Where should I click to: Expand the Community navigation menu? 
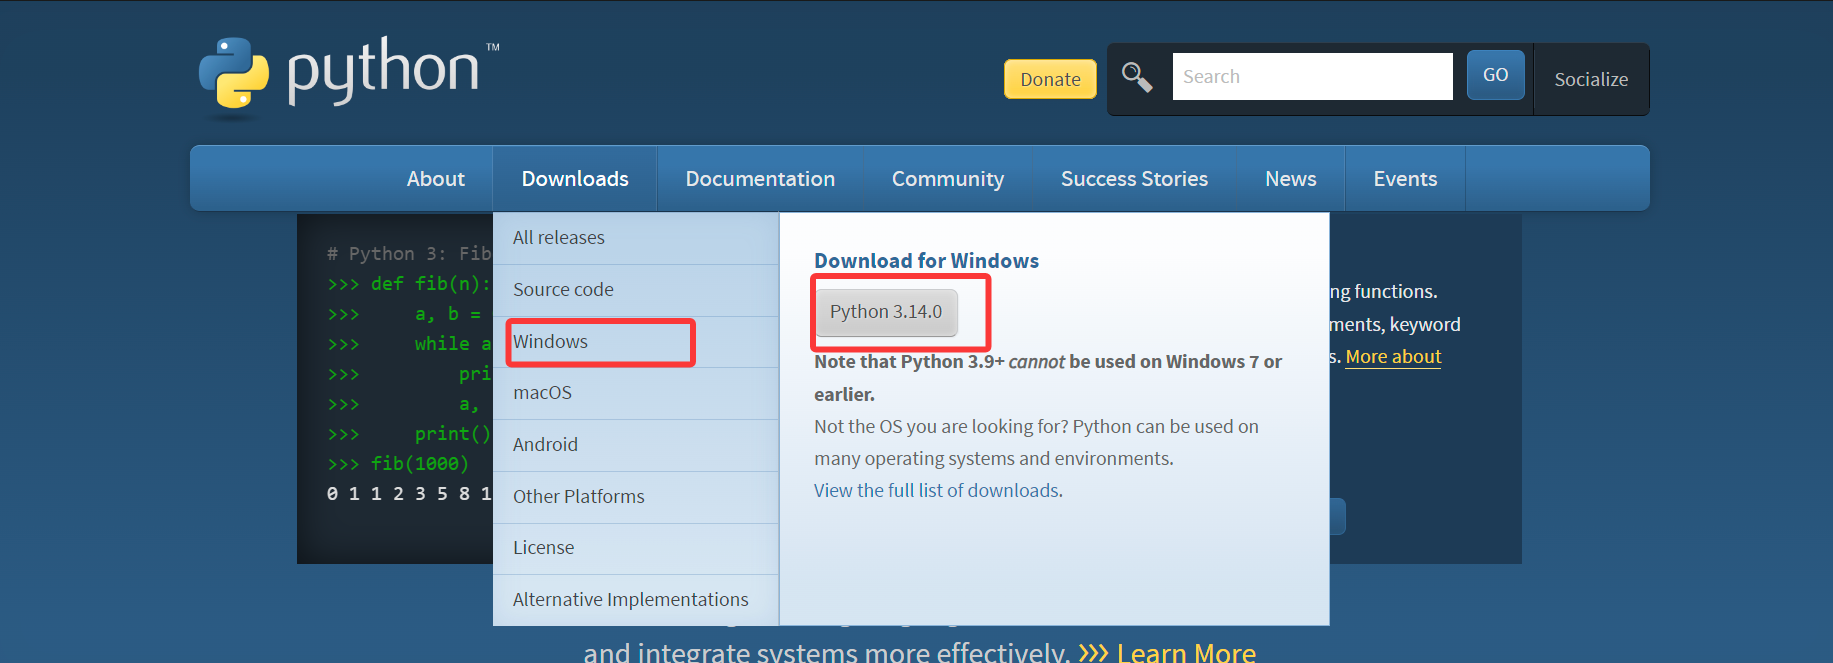(x=947, y=179)
